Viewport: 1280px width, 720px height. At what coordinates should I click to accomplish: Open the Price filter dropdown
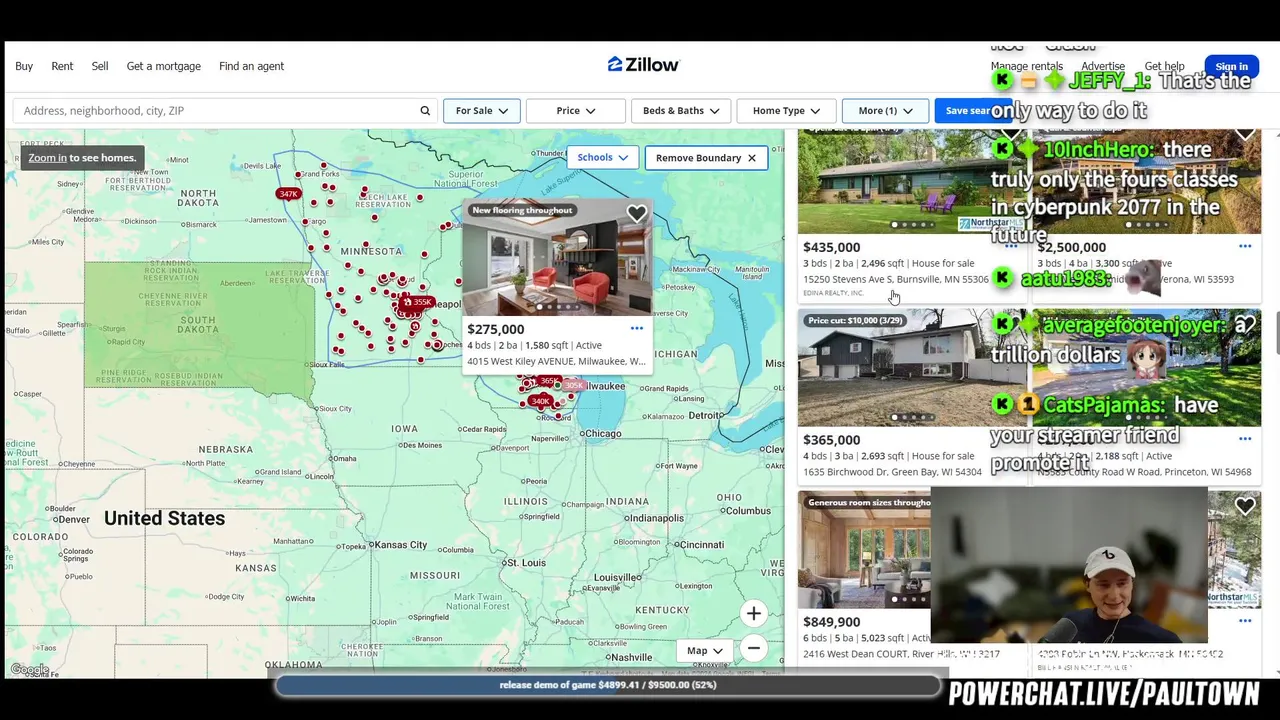[575, 111]
